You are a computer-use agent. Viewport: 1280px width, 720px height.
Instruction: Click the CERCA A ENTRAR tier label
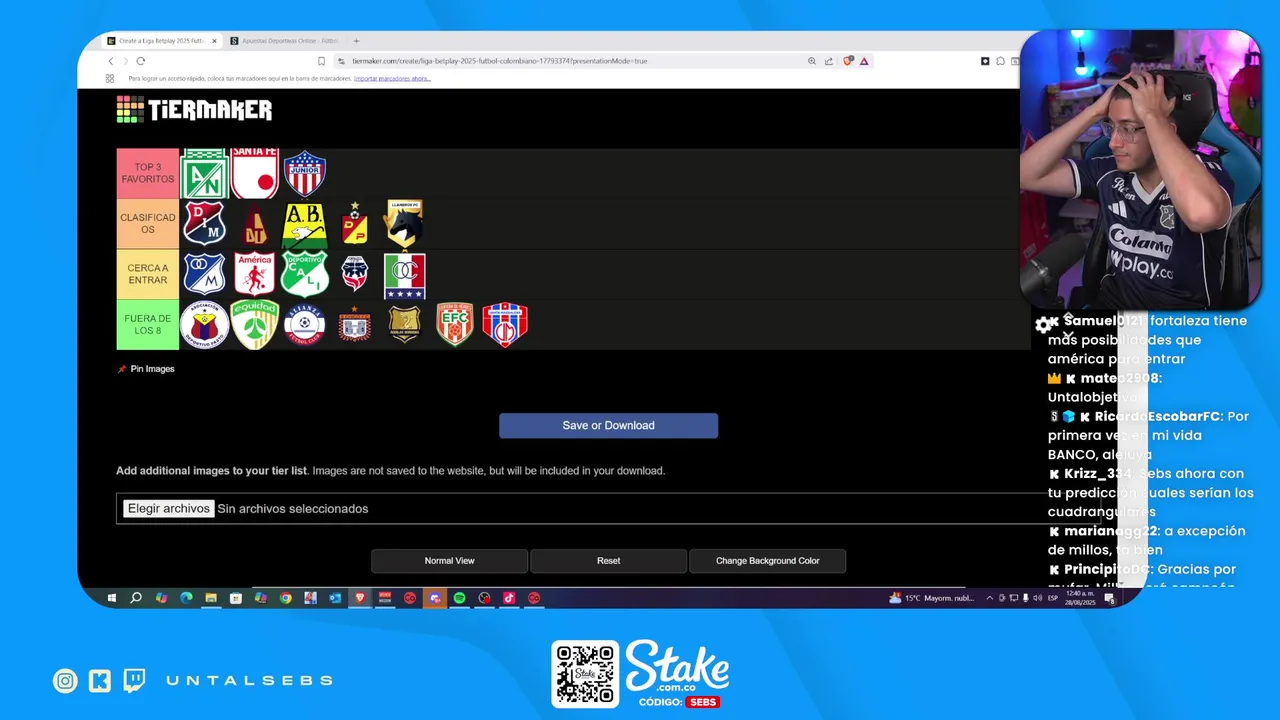(148, 274)
